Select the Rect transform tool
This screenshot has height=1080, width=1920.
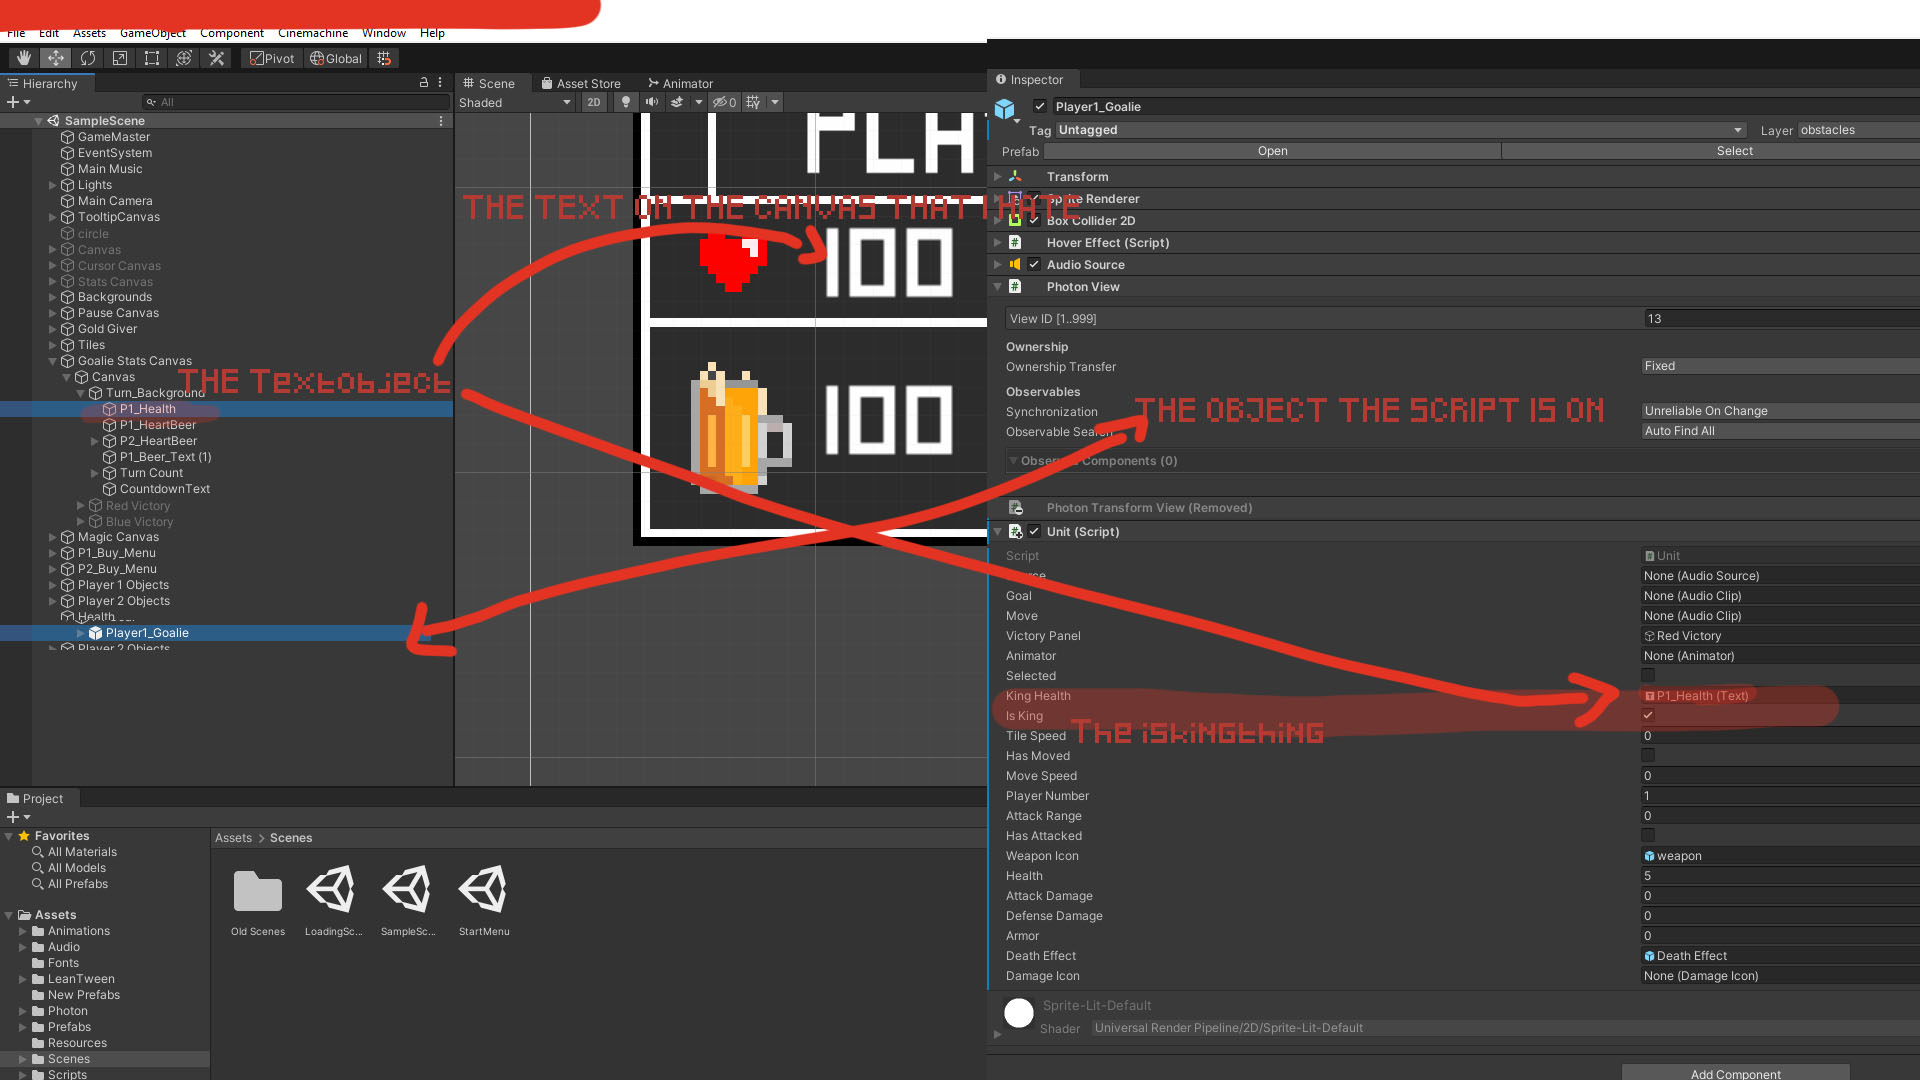[x=151, y=58]
